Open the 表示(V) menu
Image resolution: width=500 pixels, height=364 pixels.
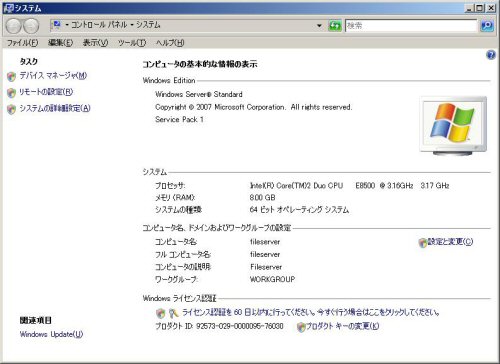pos(95,43)
